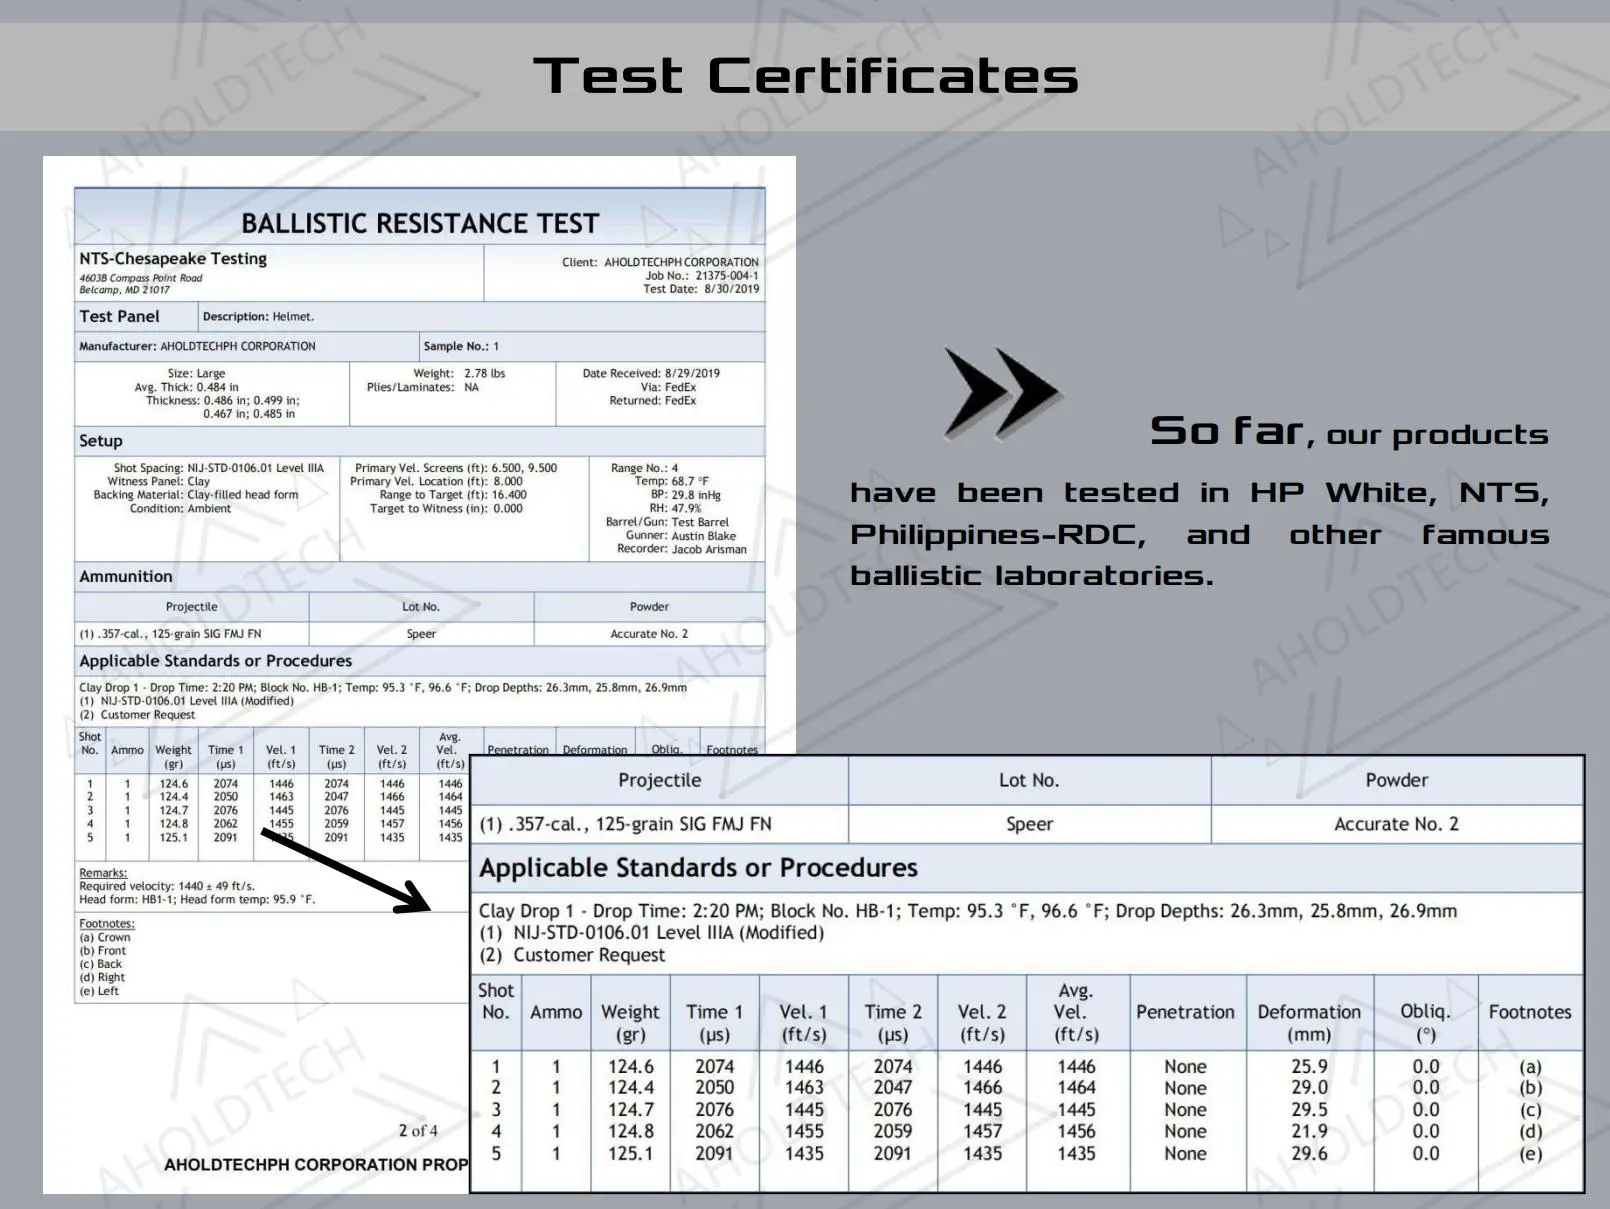The image size is (1610, 1209).
Task: Select the "Ammunition" section heading
Action: pos(126,576)
